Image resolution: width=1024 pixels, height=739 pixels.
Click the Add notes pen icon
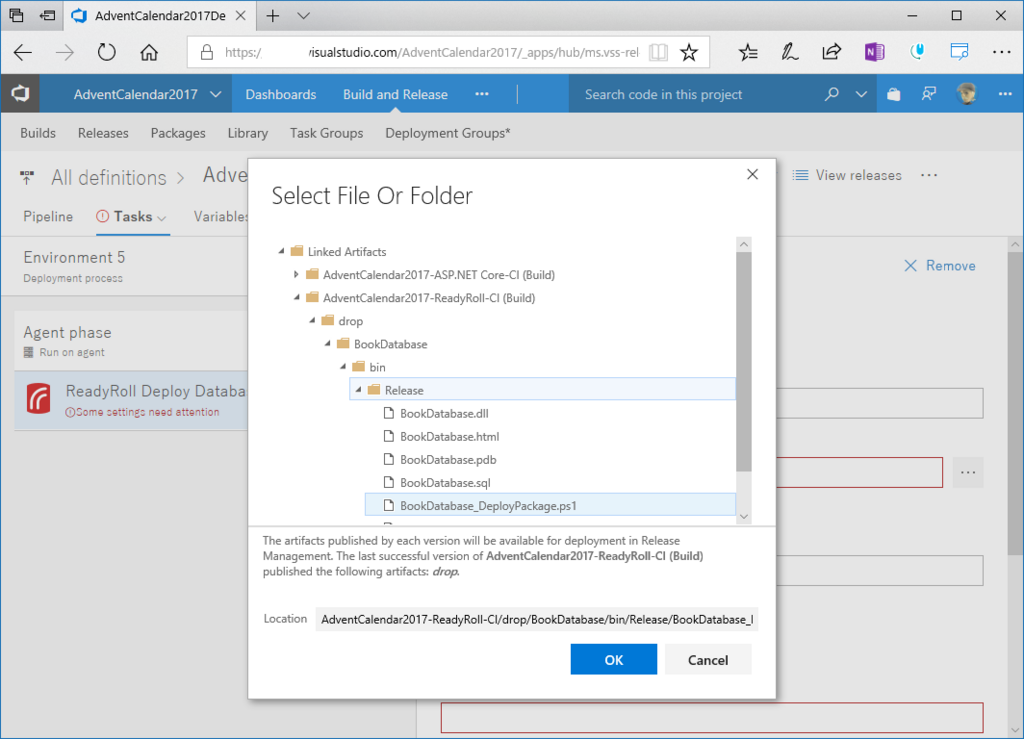(x=790, y=52)
